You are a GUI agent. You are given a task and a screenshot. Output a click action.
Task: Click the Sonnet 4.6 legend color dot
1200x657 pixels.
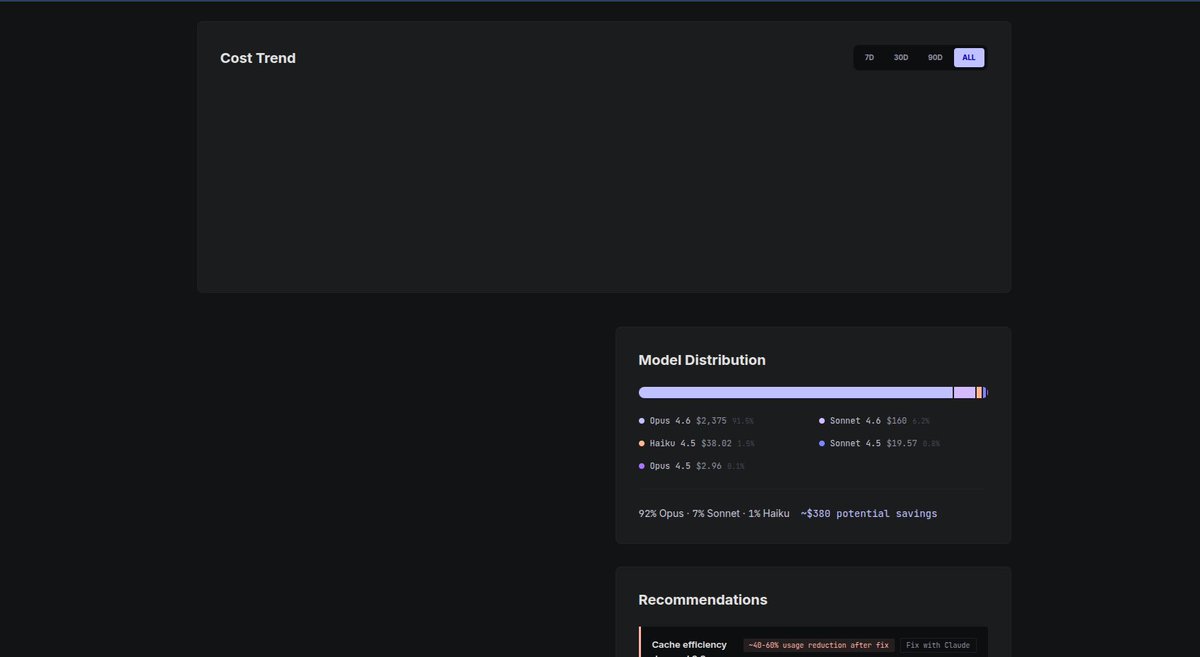822,421
